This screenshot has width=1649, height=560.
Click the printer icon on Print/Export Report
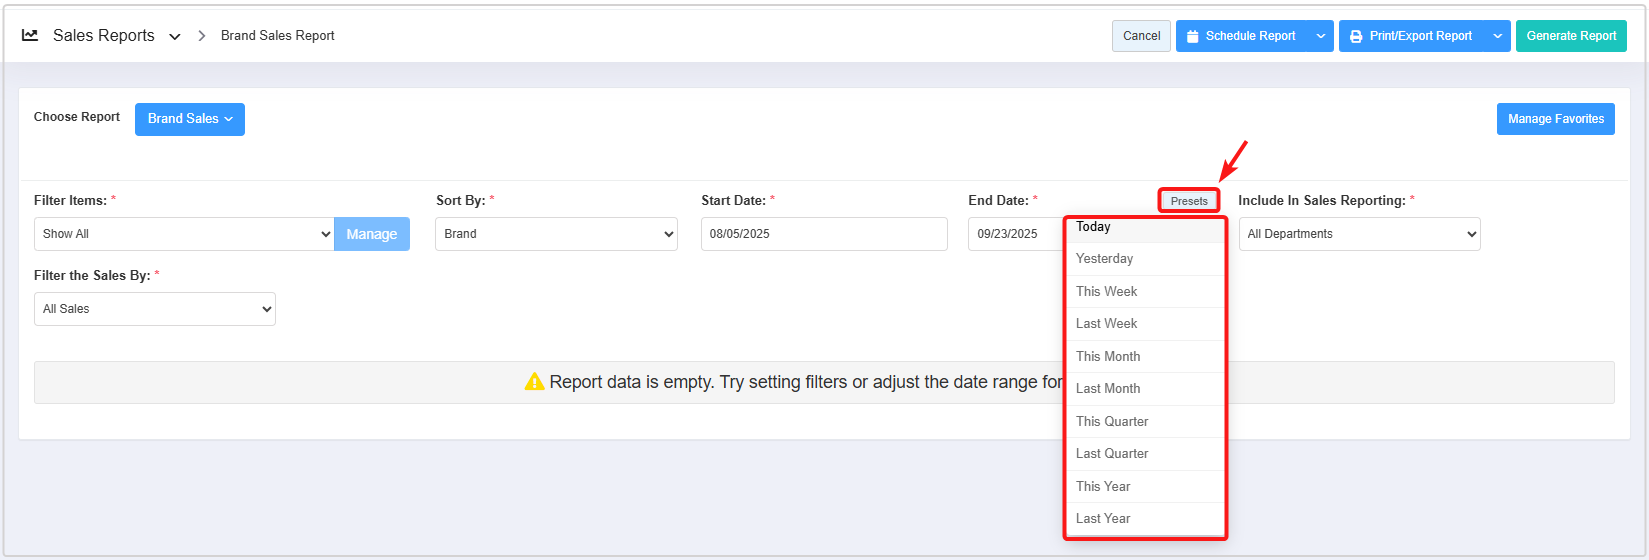[x=1356, y=36]
